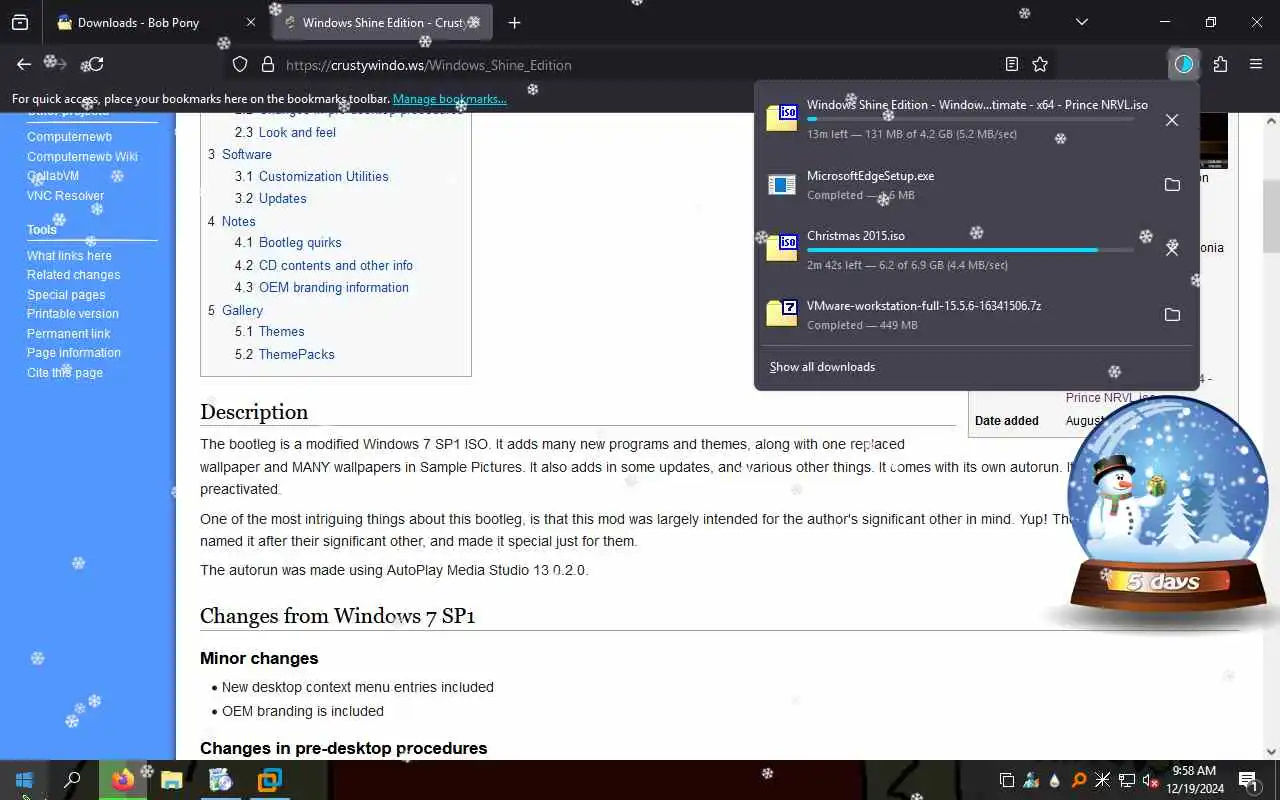Open the Permanent link

68,334
